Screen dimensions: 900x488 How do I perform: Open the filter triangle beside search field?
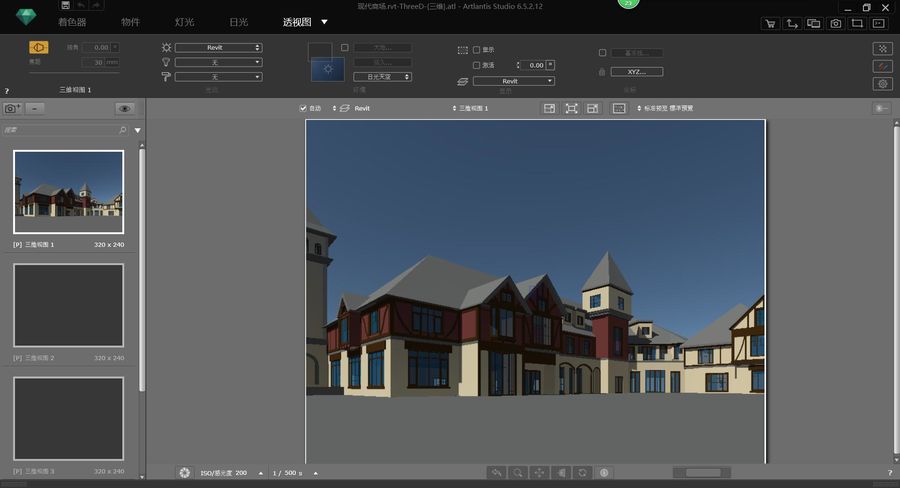(x=138, y=130)
